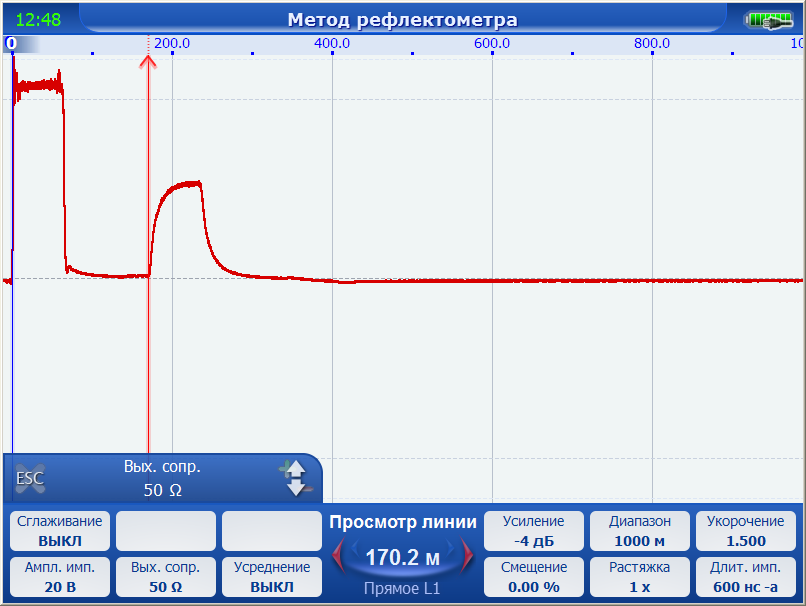Open Растяжка 1 x zoom setting
The height and width of the screenshot is (606, 806).
click(638, 577)
